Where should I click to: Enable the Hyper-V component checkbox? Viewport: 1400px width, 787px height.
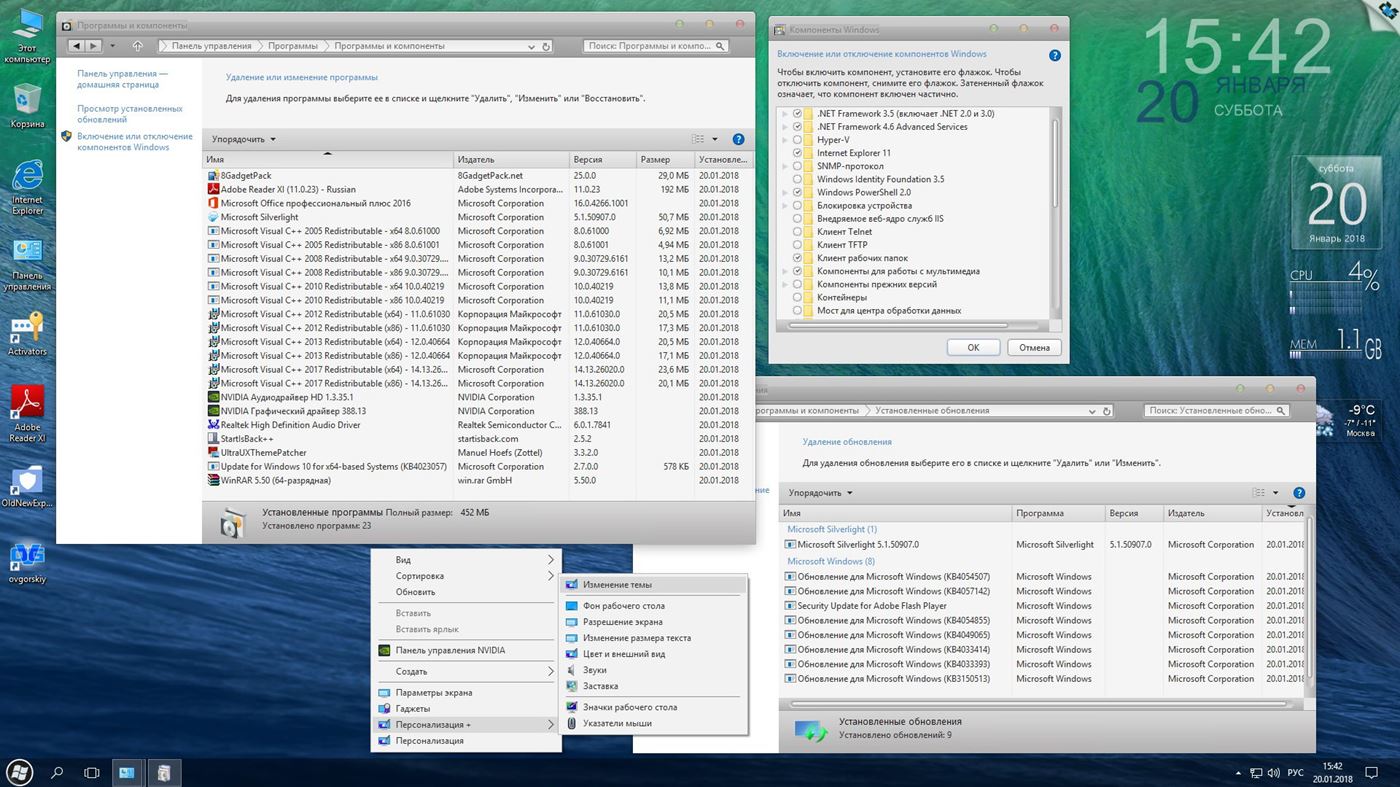[x=797, y=140]
